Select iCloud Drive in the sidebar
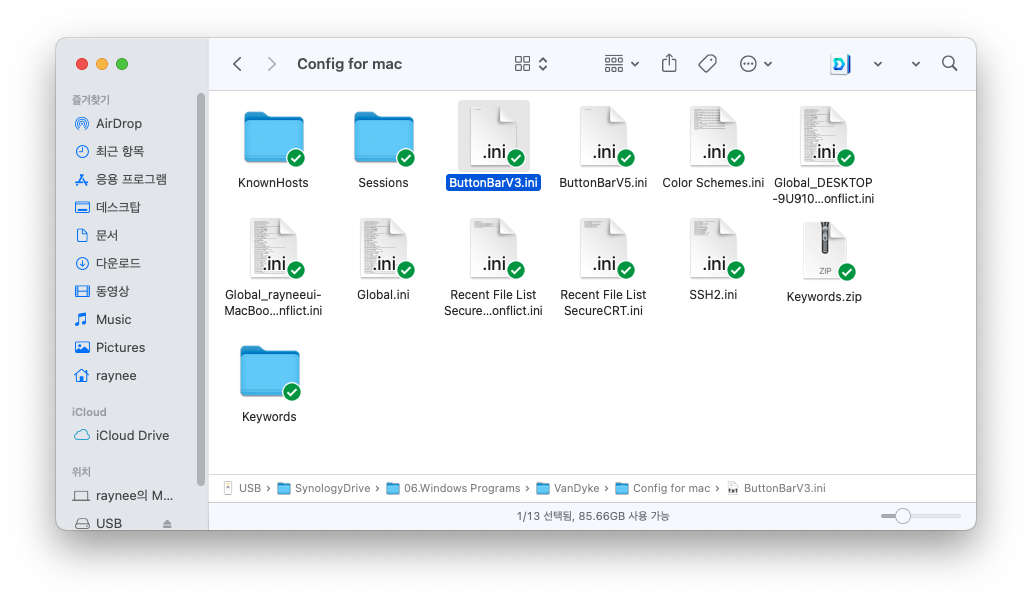Screen dimensions: 1032x604 [x=121, y=436]
